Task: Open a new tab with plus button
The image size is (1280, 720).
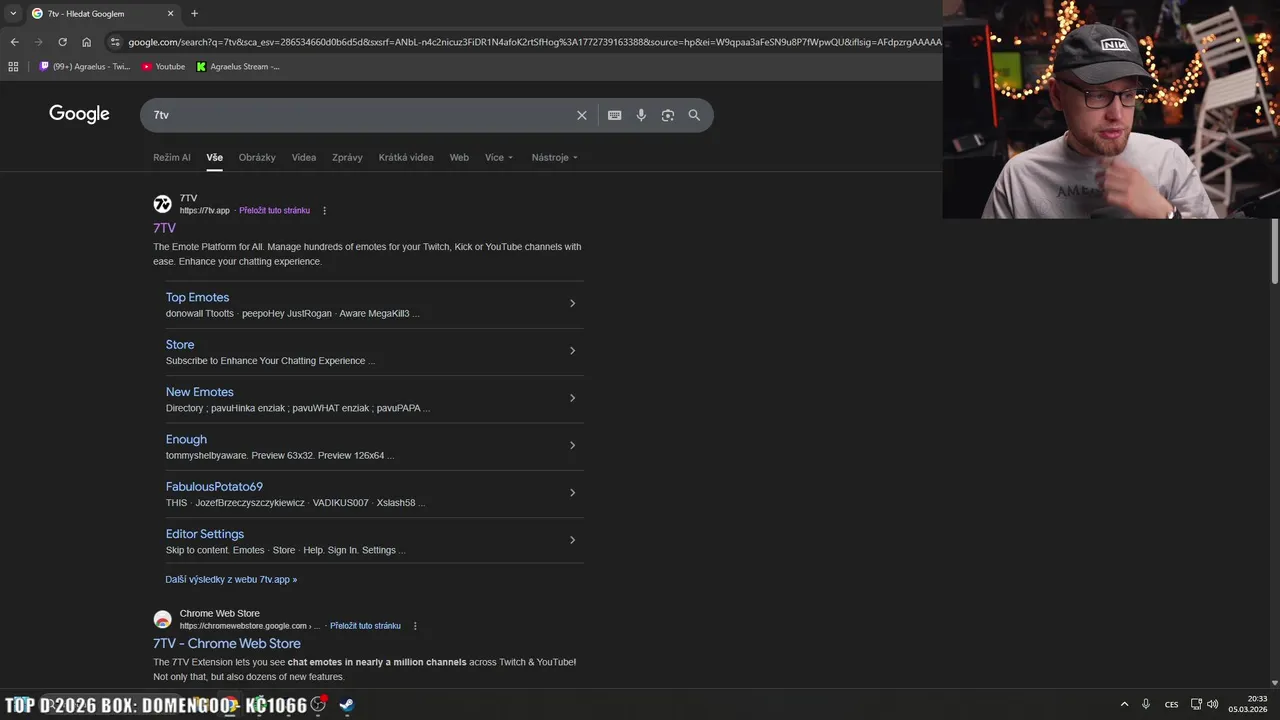Action: 194,13
